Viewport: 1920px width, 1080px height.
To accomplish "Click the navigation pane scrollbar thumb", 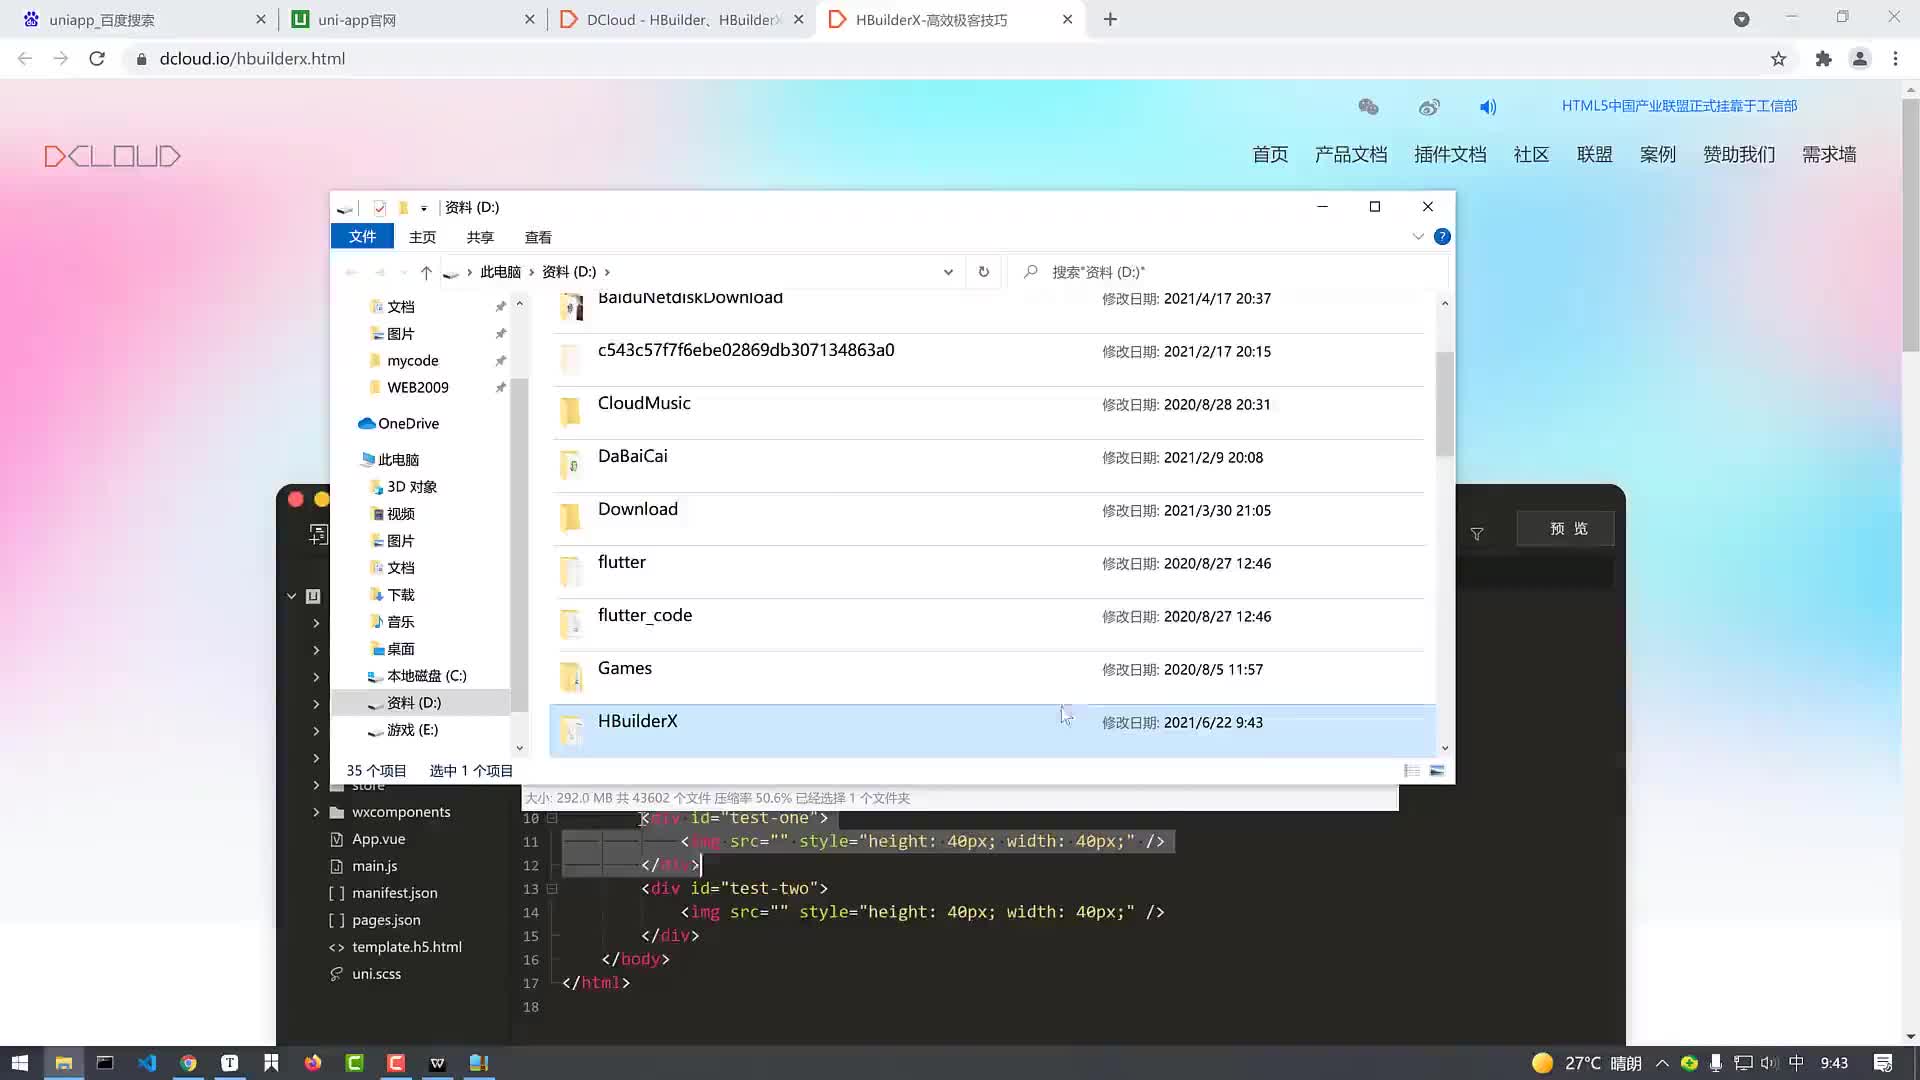I will [519, 545].
